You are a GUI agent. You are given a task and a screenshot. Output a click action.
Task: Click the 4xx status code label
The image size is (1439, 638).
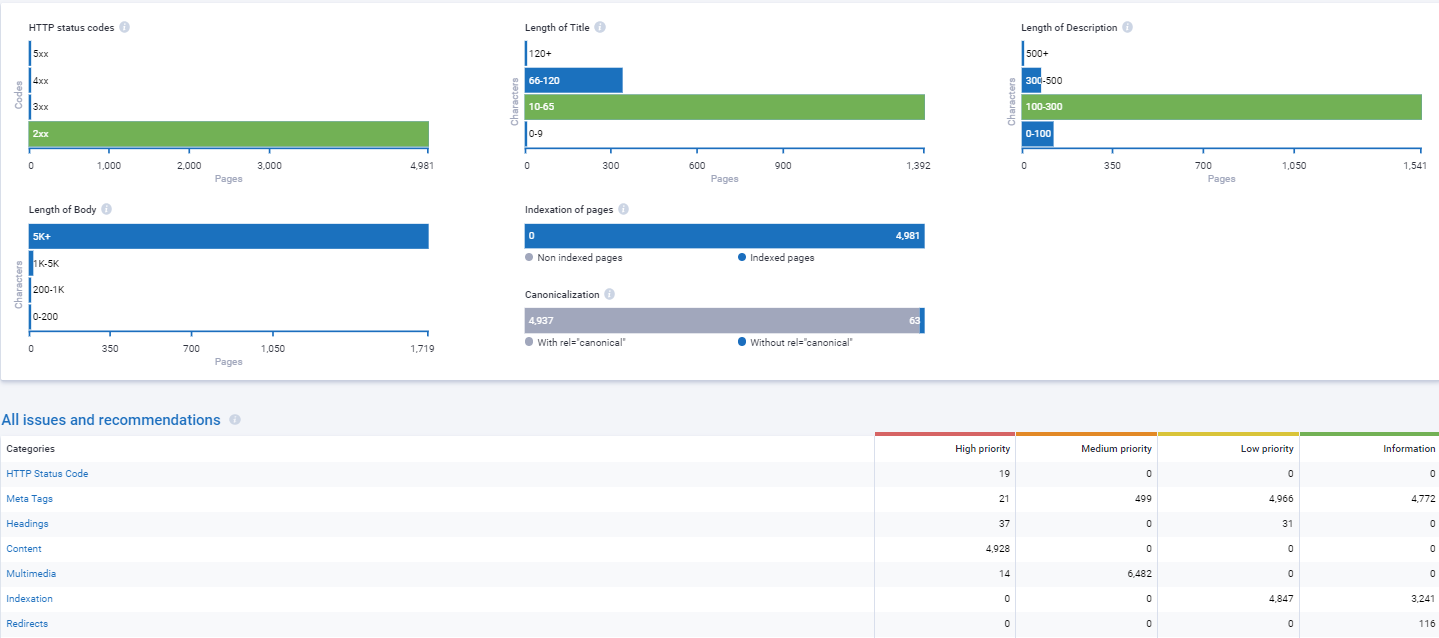41,80
